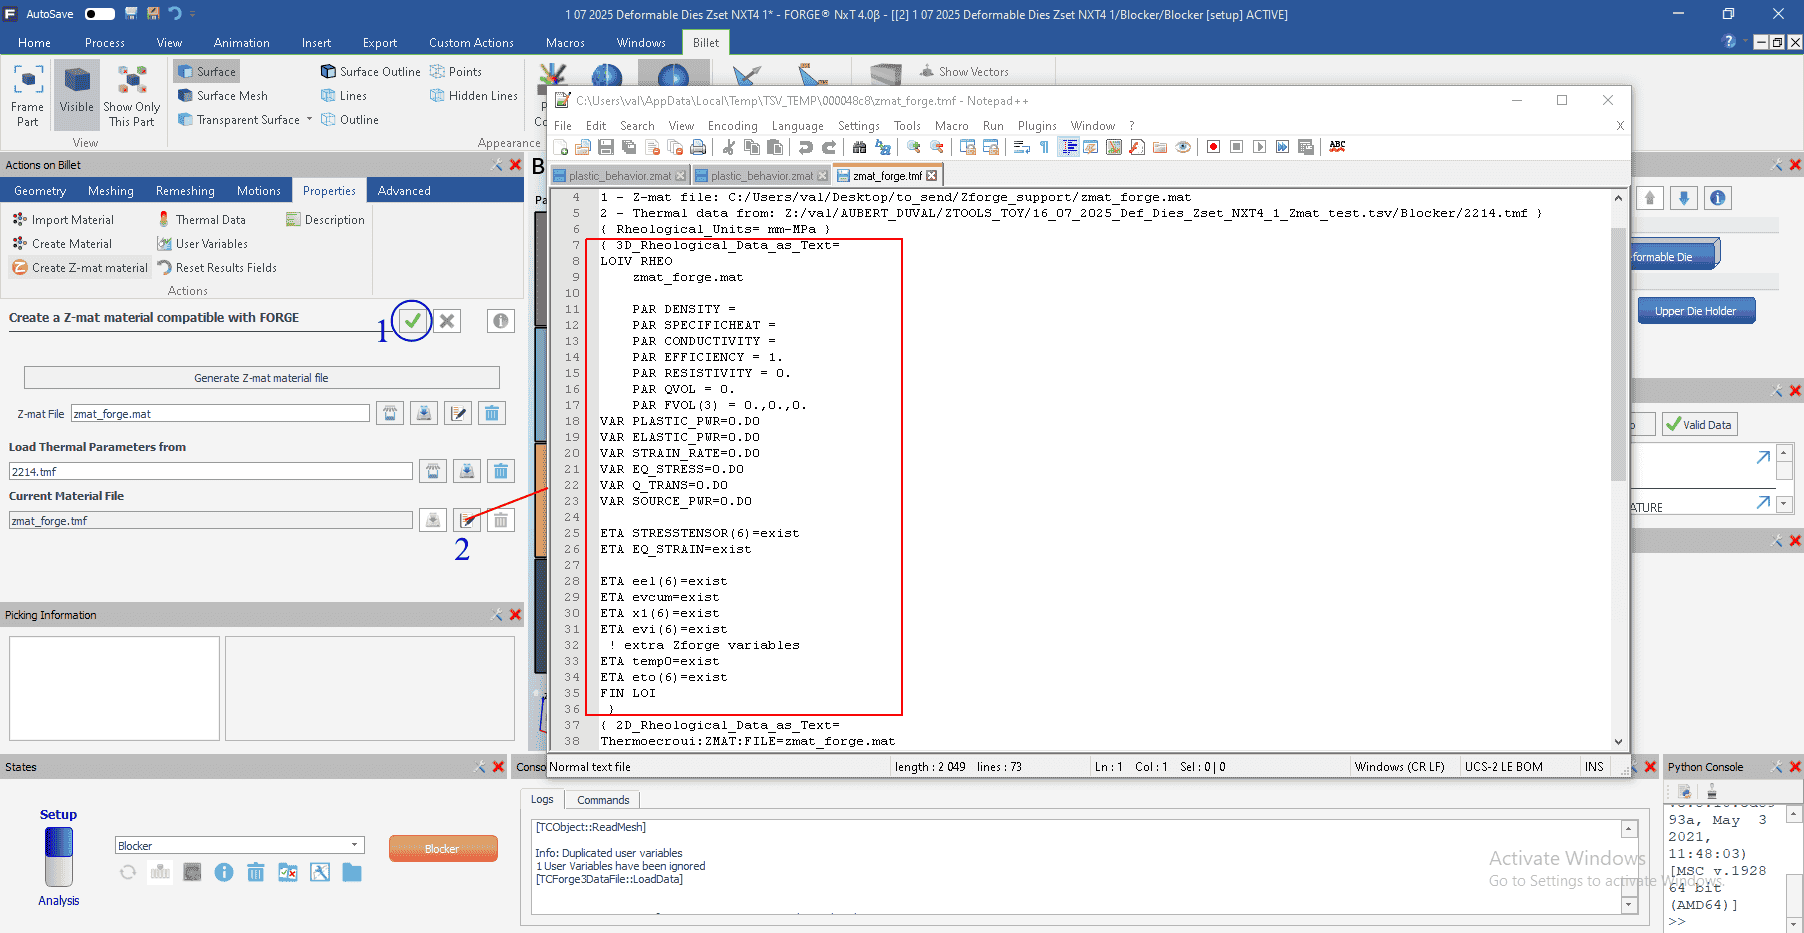Viewport: 1804px width, 933px height.
Task: Edit the current material file zmat_forge.tmf
Action: (x=466, y=520)
